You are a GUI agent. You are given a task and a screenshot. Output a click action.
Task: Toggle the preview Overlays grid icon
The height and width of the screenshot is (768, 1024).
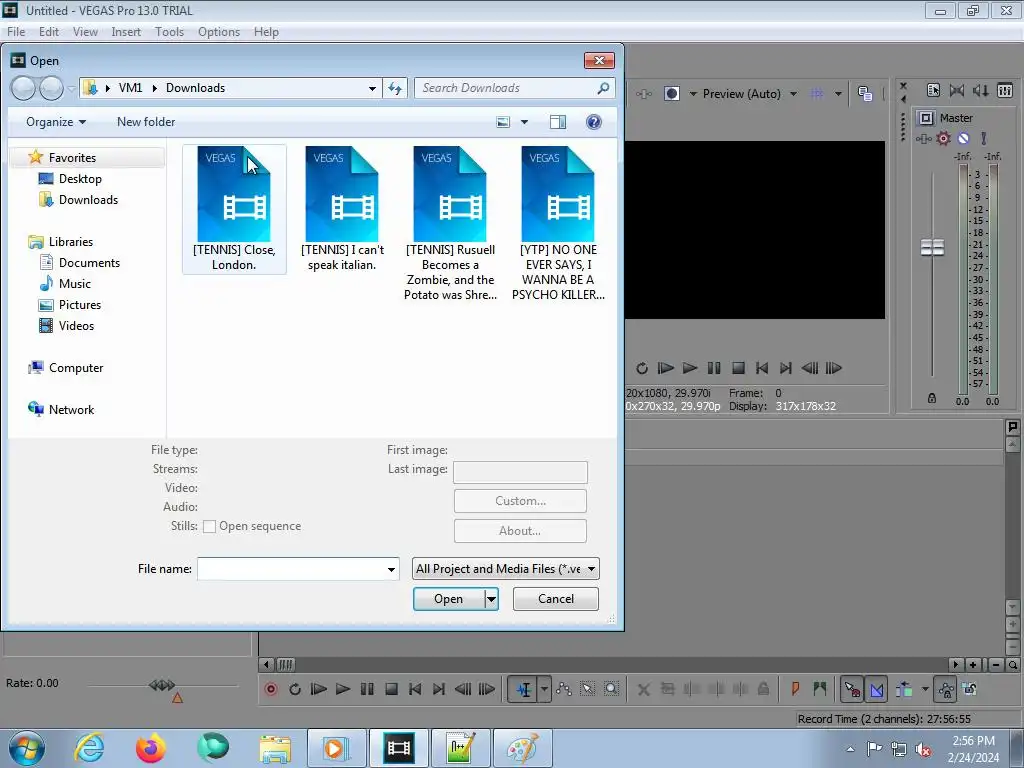pyautogui.click(x=817, y=94)
